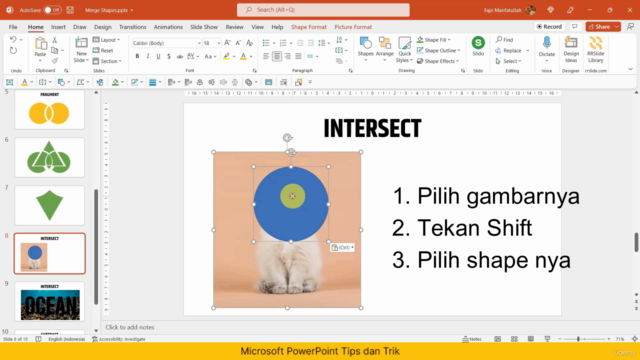The image size is (640, 360).
Task: Open RRSlide Library
Action: (x=596, y=49)
